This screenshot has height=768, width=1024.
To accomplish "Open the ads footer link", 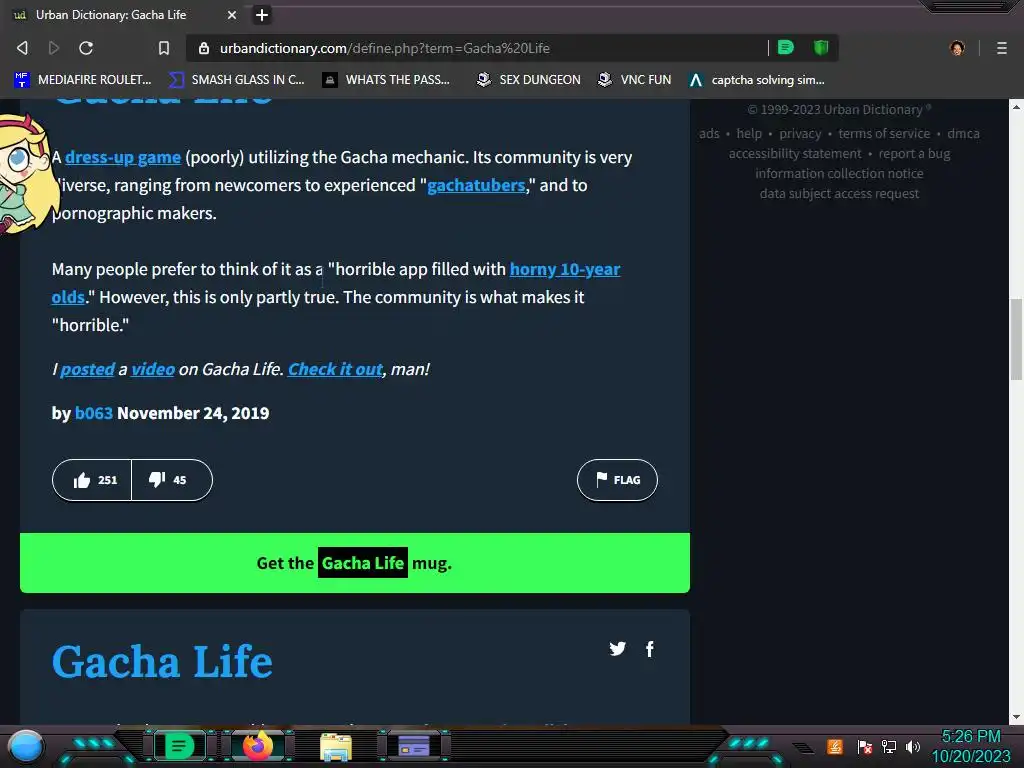I will (709, 134).
